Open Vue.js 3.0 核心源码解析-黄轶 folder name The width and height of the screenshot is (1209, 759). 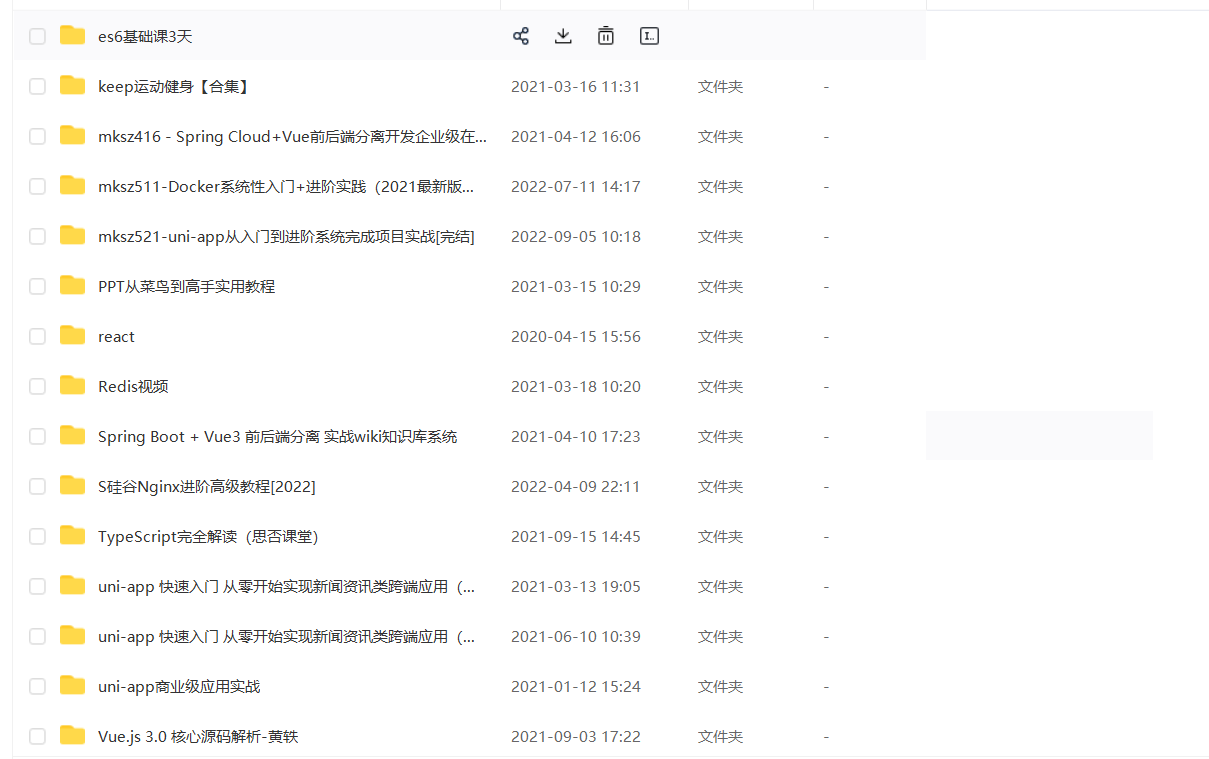point(198,737)
